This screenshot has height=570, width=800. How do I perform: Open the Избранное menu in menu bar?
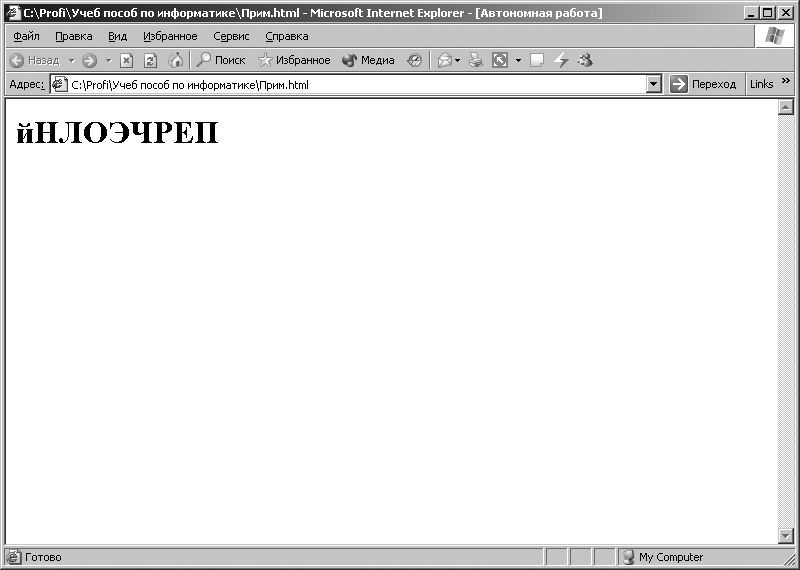click(x=170, y=36)
